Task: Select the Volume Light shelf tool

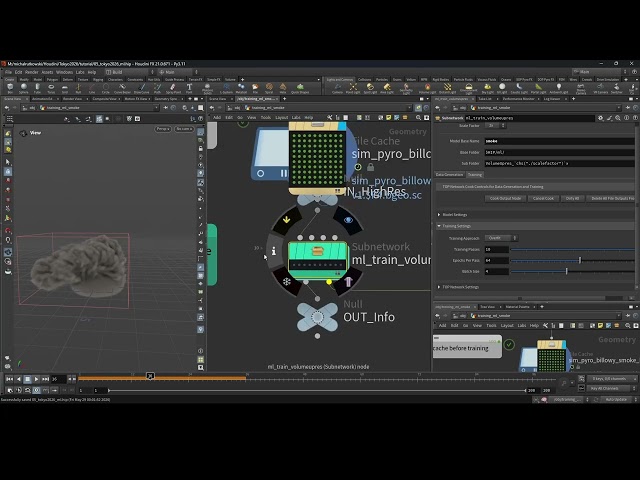Action: (427, 88)
